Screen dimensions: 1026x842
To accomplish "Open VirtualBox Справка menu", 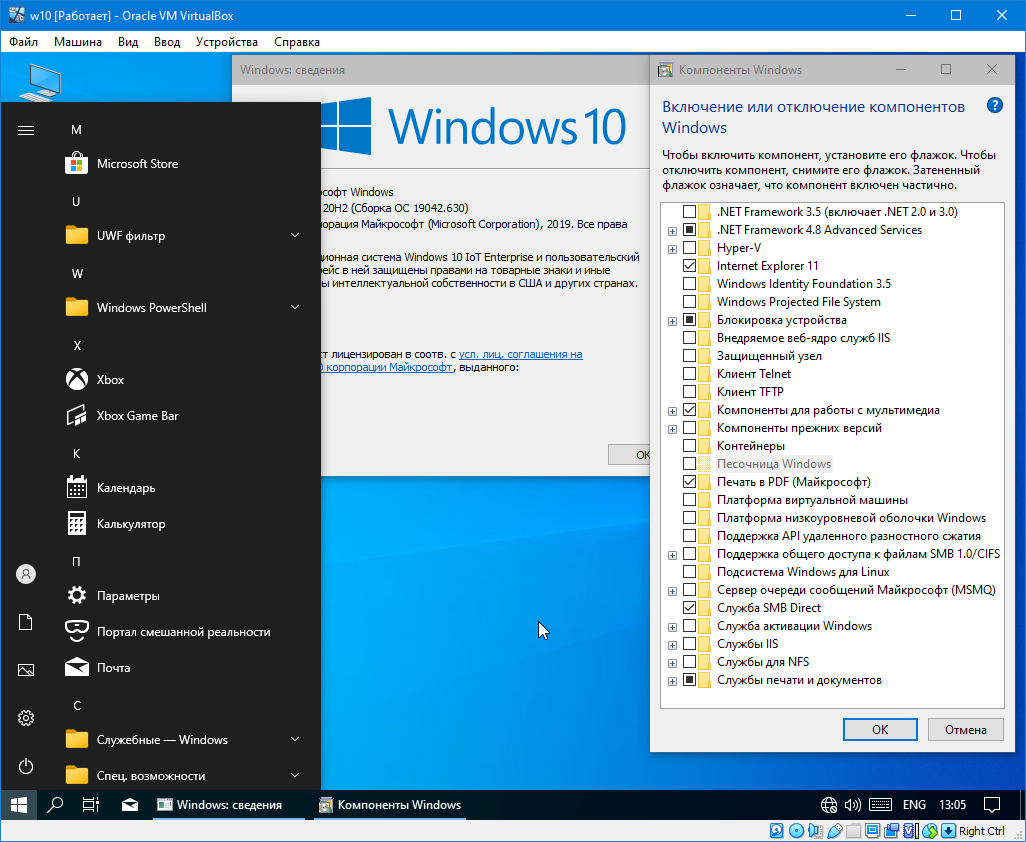I will 297,42.
